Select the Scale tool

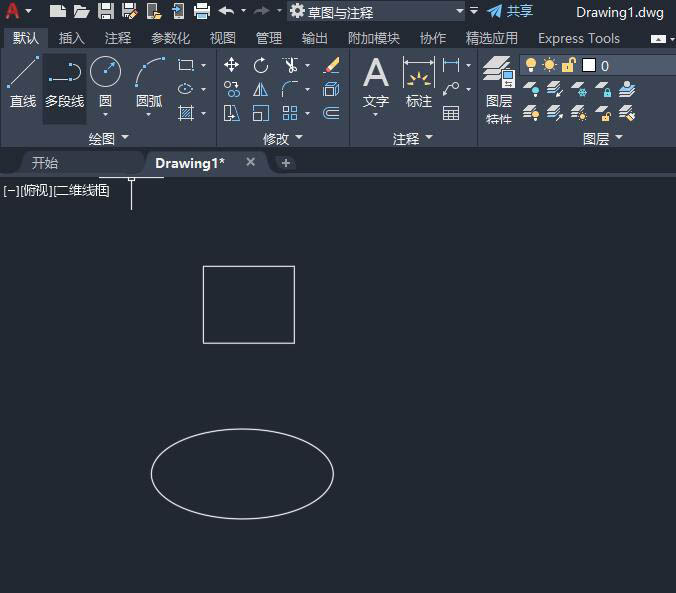(x=261, y=113)
